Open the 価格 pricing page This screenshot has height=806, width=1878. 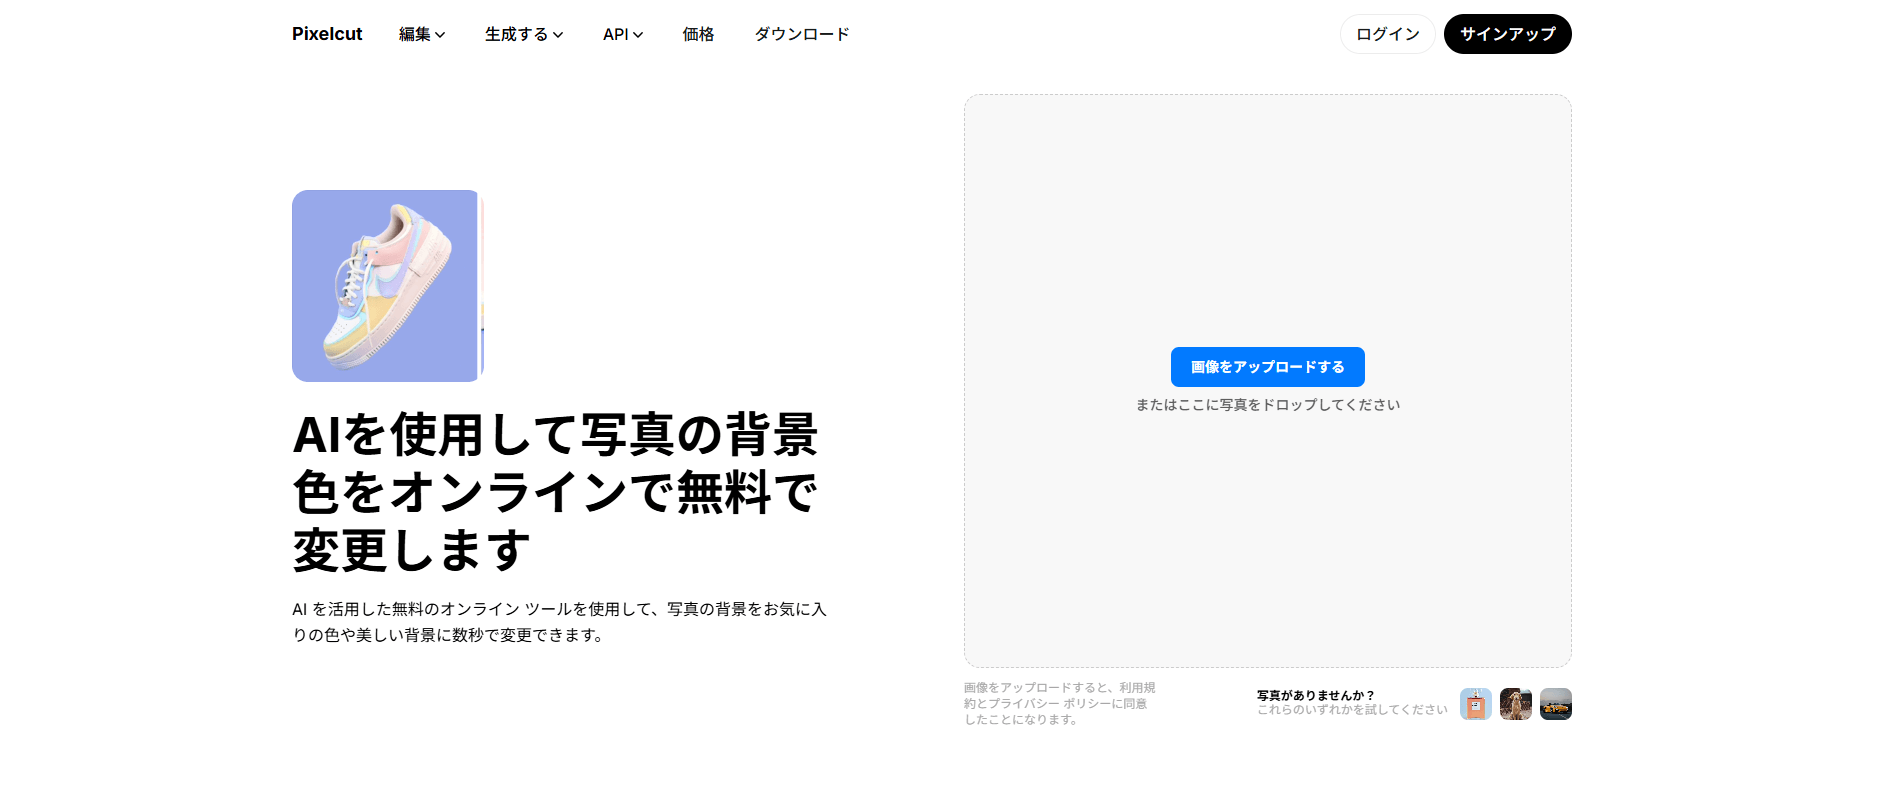point(698,34)
